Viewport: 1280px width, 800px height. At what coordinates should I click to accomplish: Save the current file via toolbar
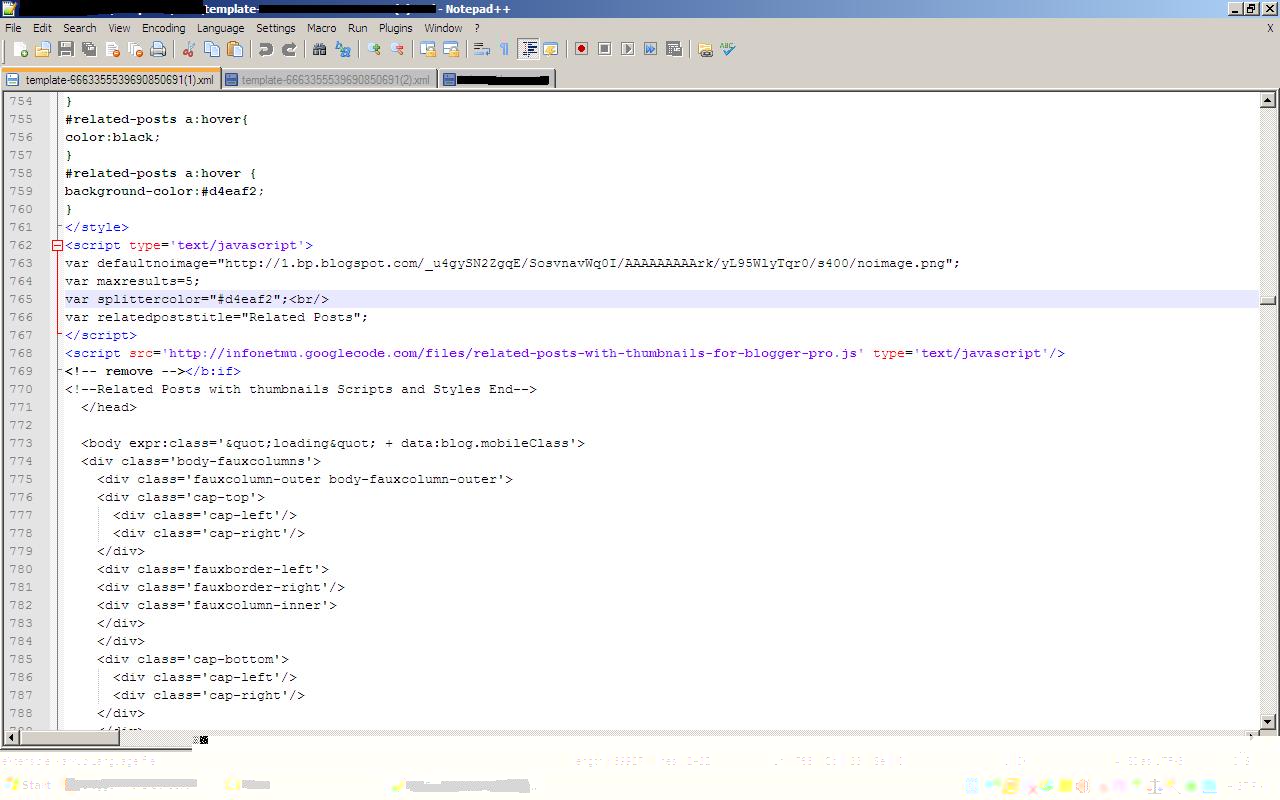(66, 49)
